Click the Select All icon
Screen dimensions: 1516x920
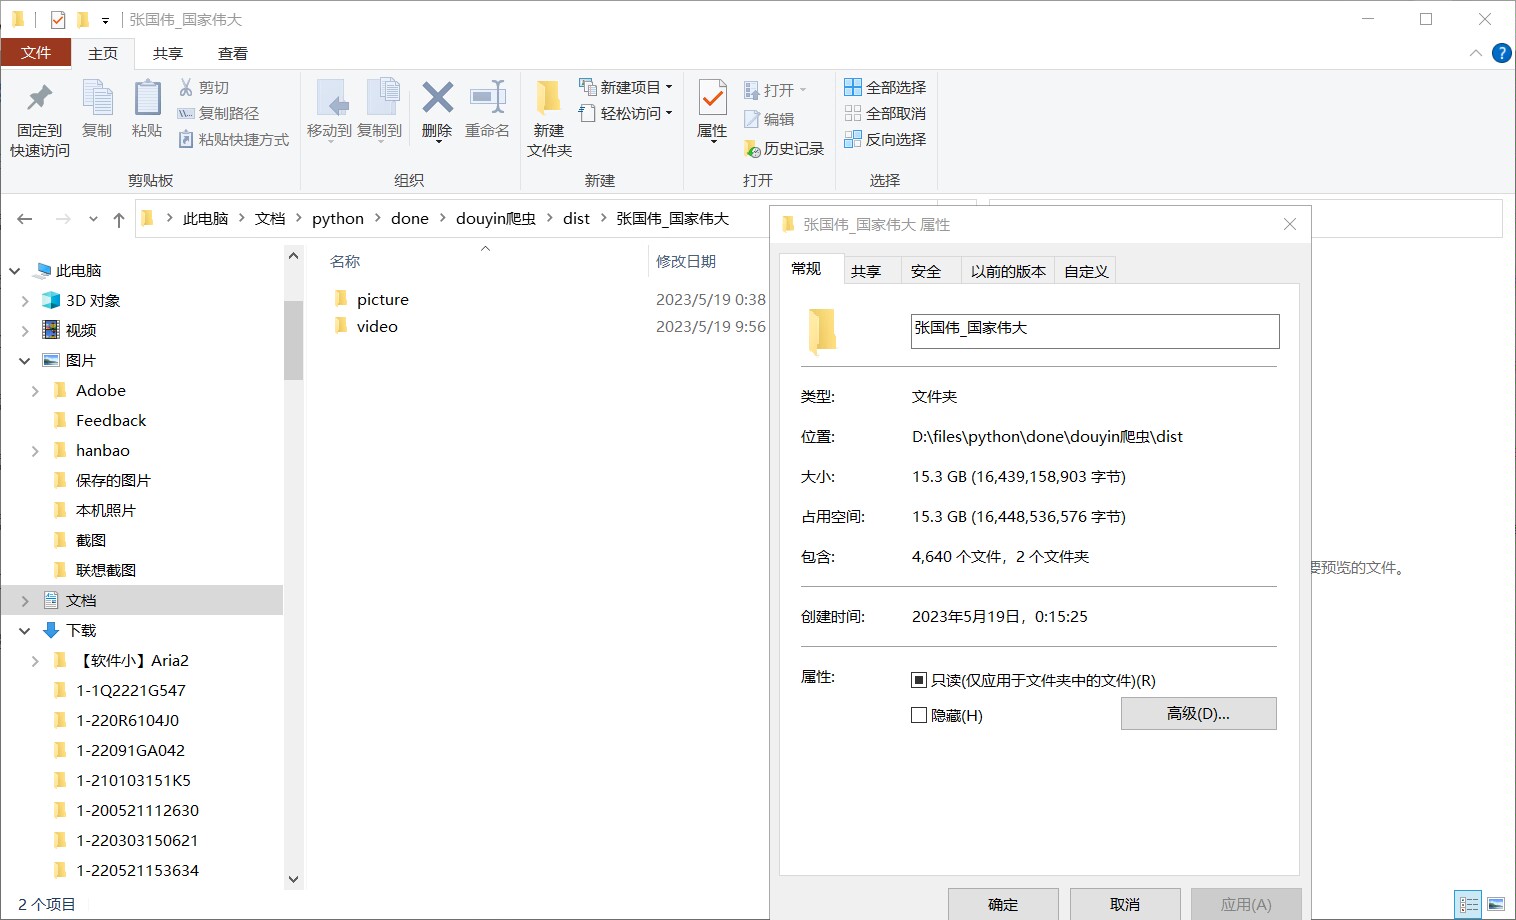[x=853, y=88]
